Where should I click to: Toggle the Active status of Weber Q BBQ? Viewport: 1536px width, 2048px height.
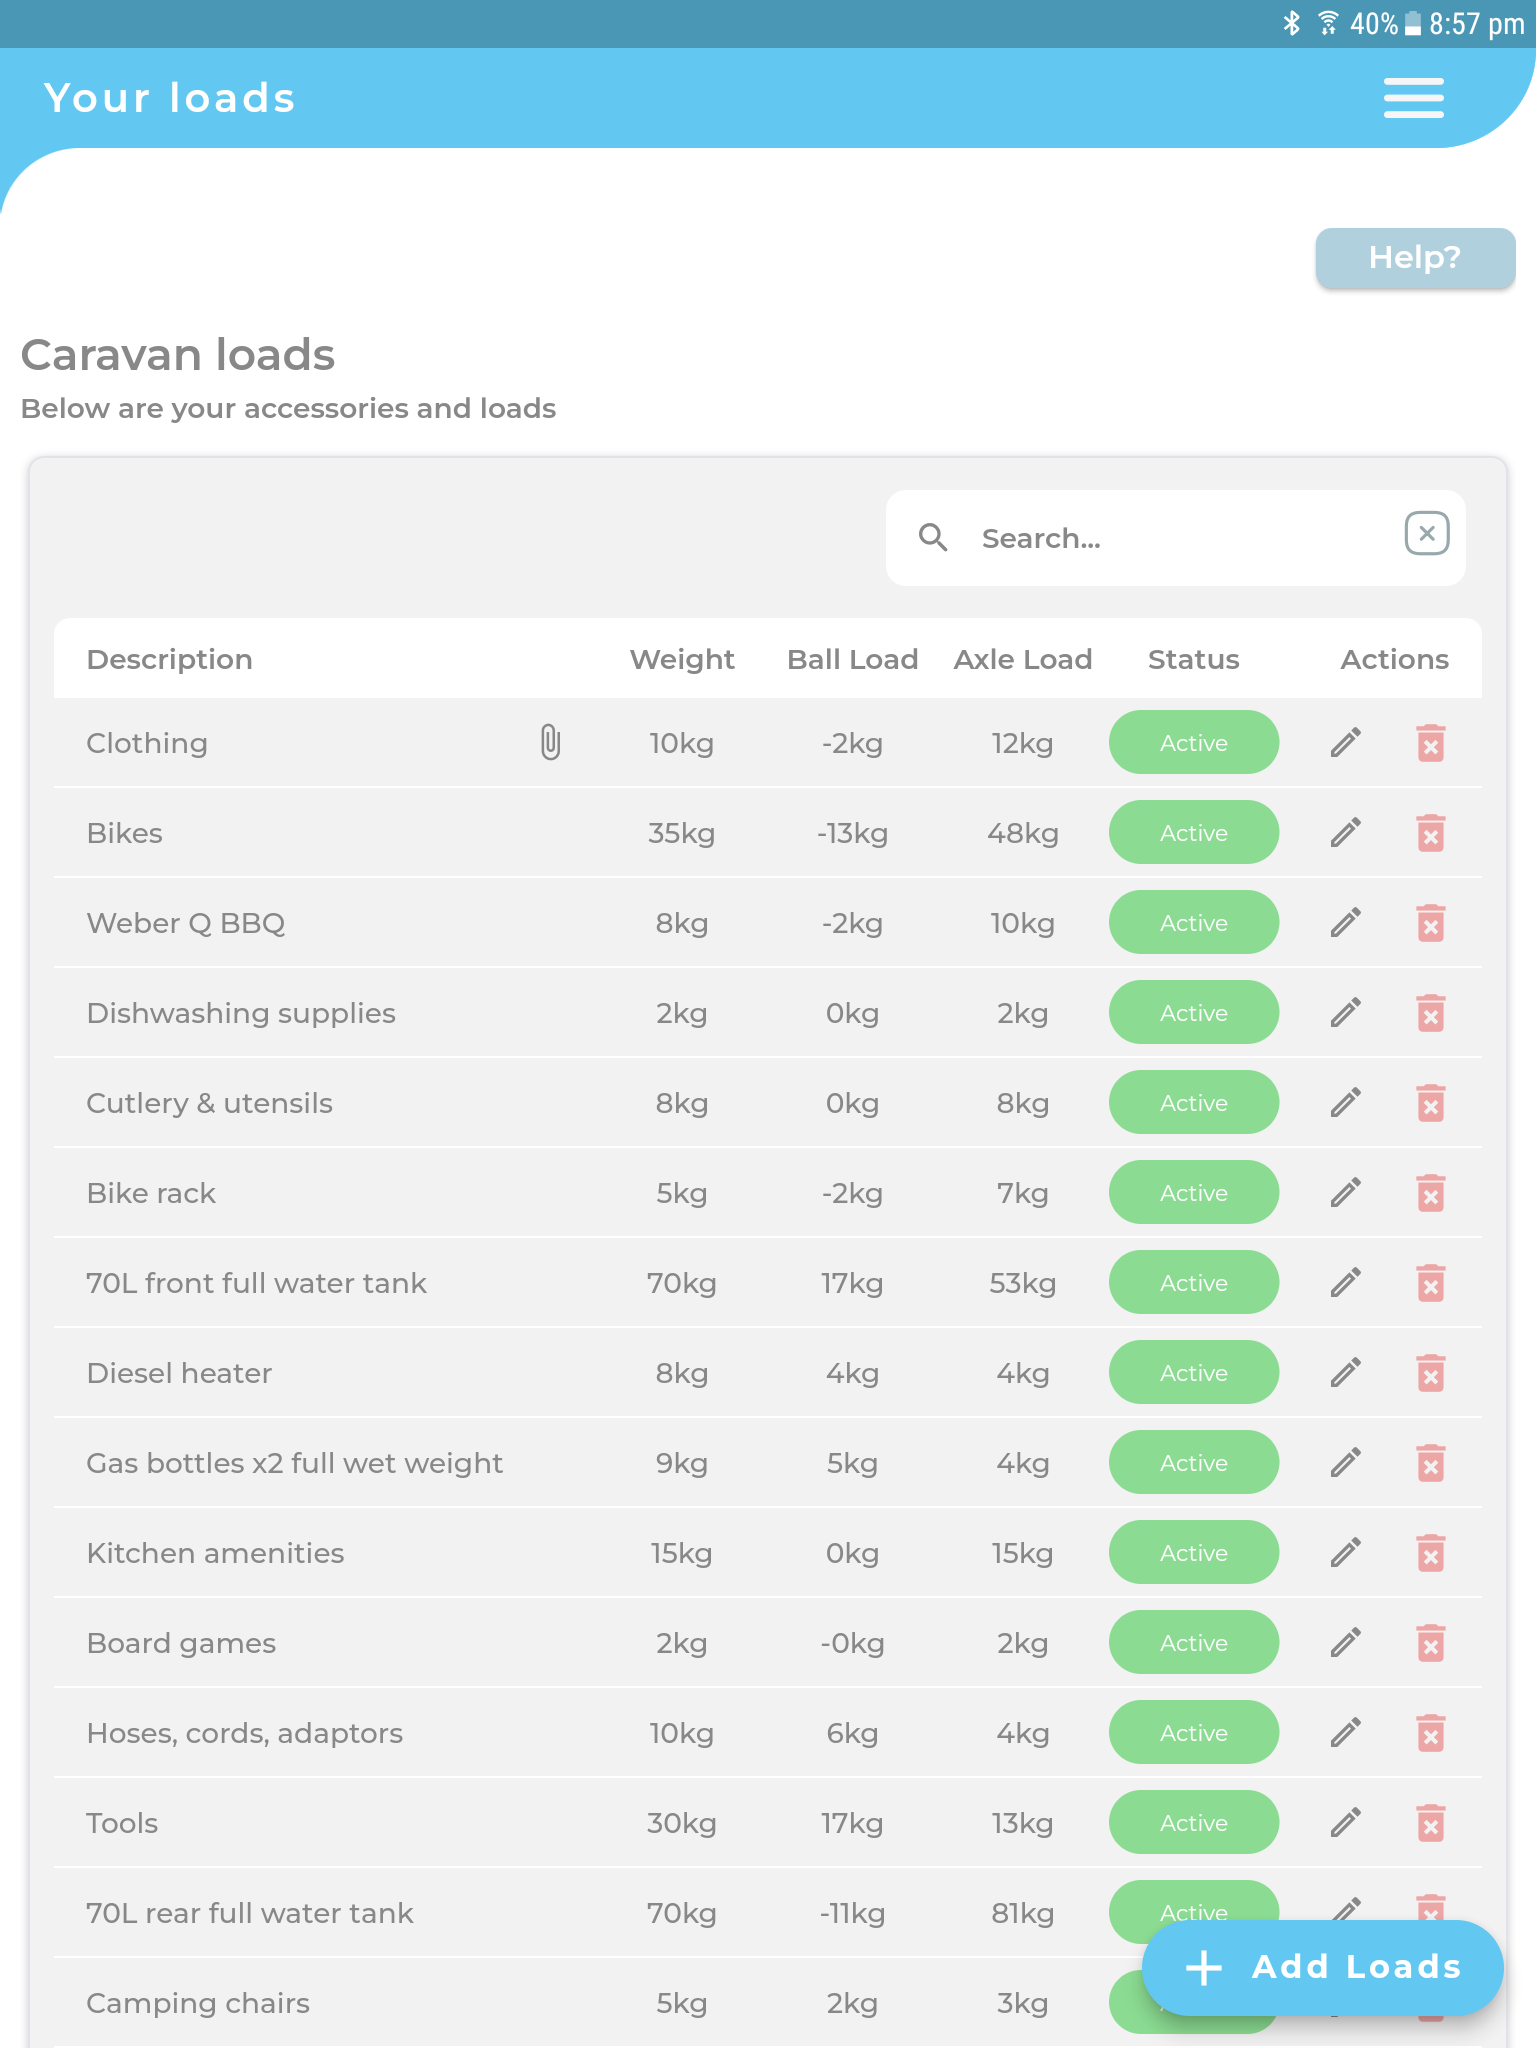click(1193, 922)
